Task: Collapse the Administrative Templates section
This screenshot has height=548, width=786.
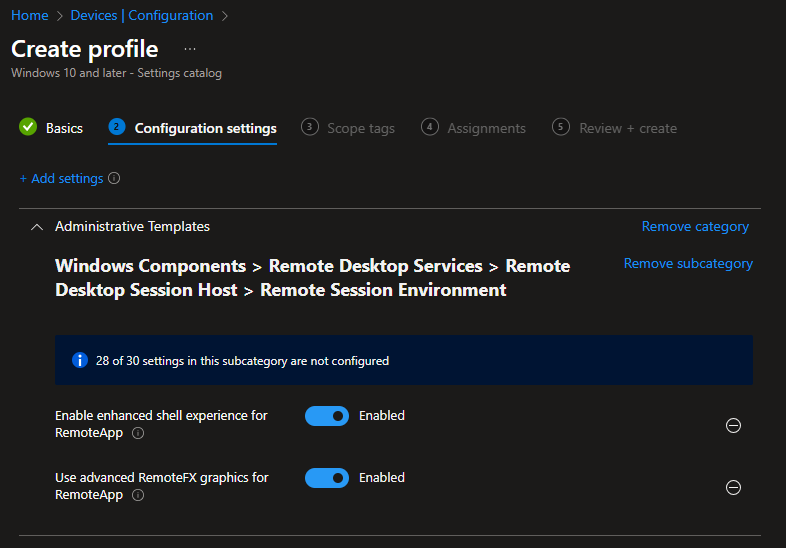Action: pyautogui.click(x=37, y=227)
